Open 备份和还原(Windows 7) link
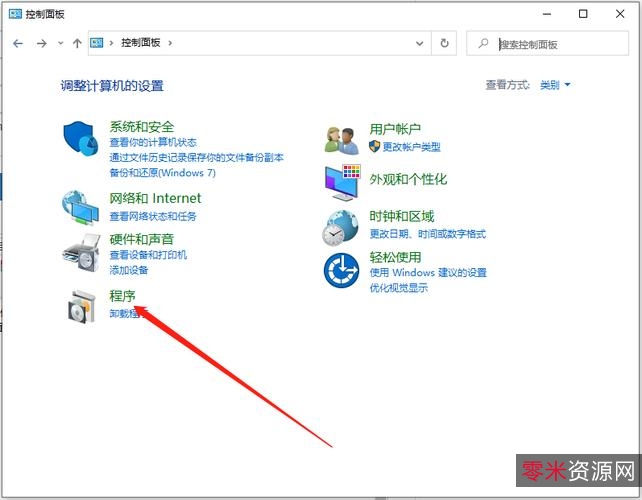 pyautogui.click(x=163, y=173)
